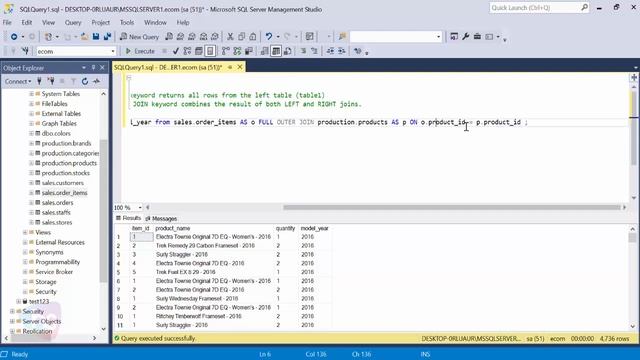
Task: Toggle Results to Grid icon
Action: pyautogui.click(x=276, y=51)
